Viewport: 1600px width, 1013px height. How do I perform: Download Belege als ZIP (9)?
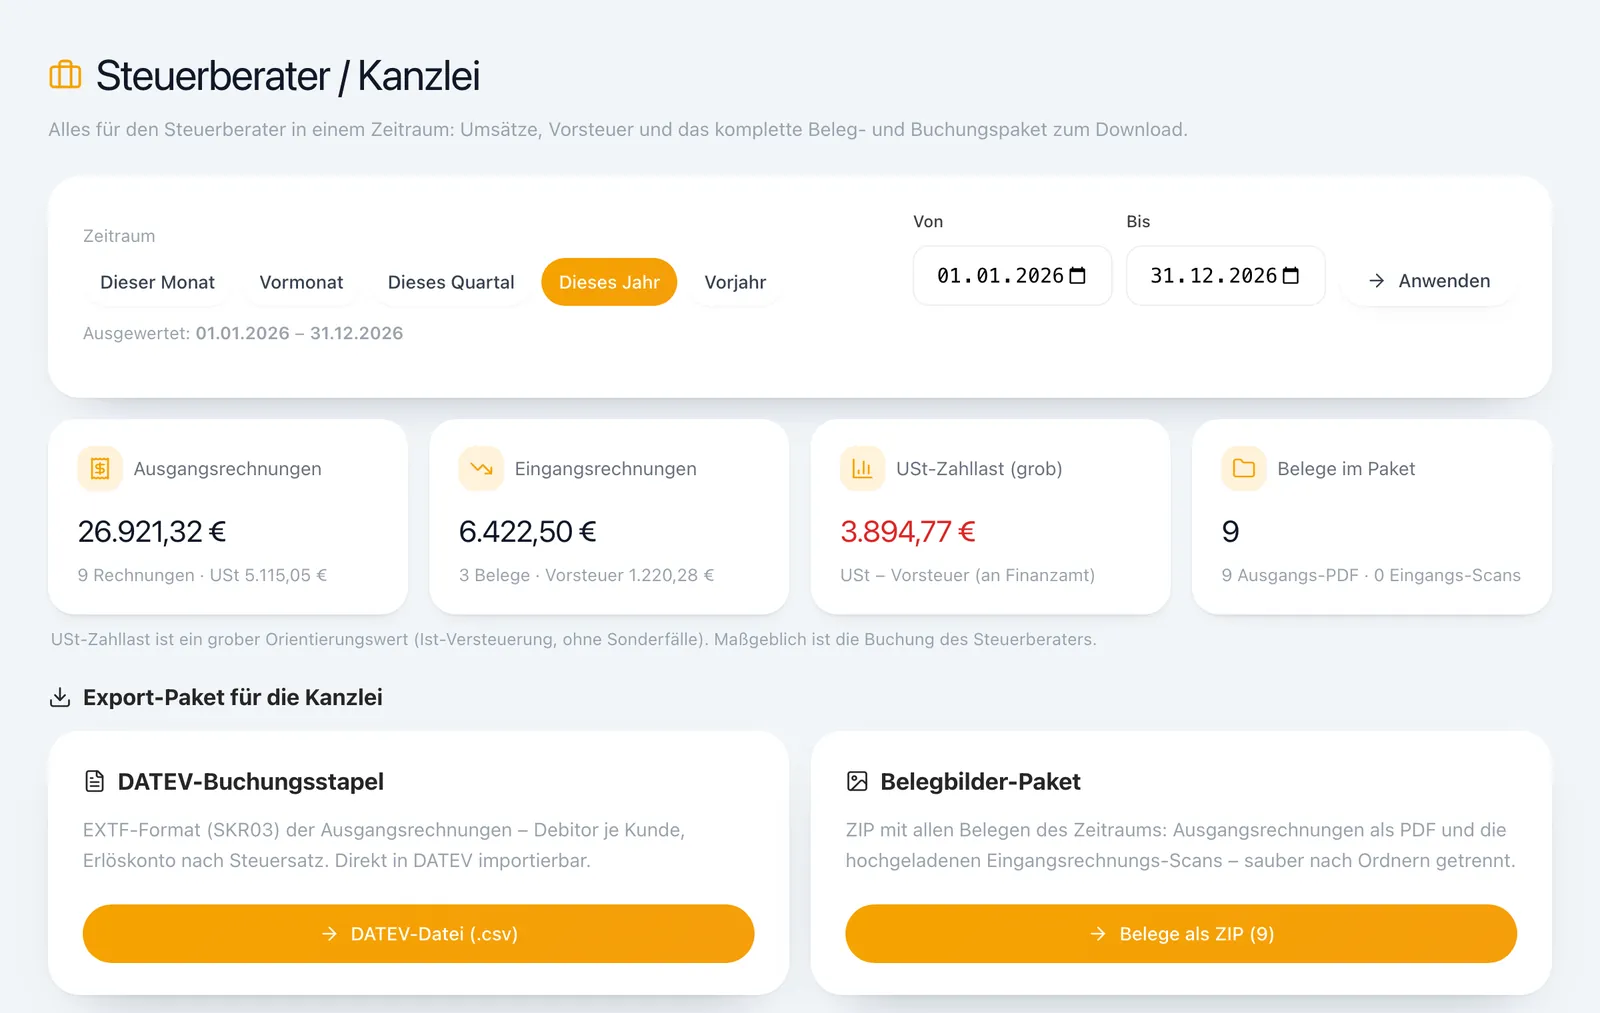tap(1181, 934)
